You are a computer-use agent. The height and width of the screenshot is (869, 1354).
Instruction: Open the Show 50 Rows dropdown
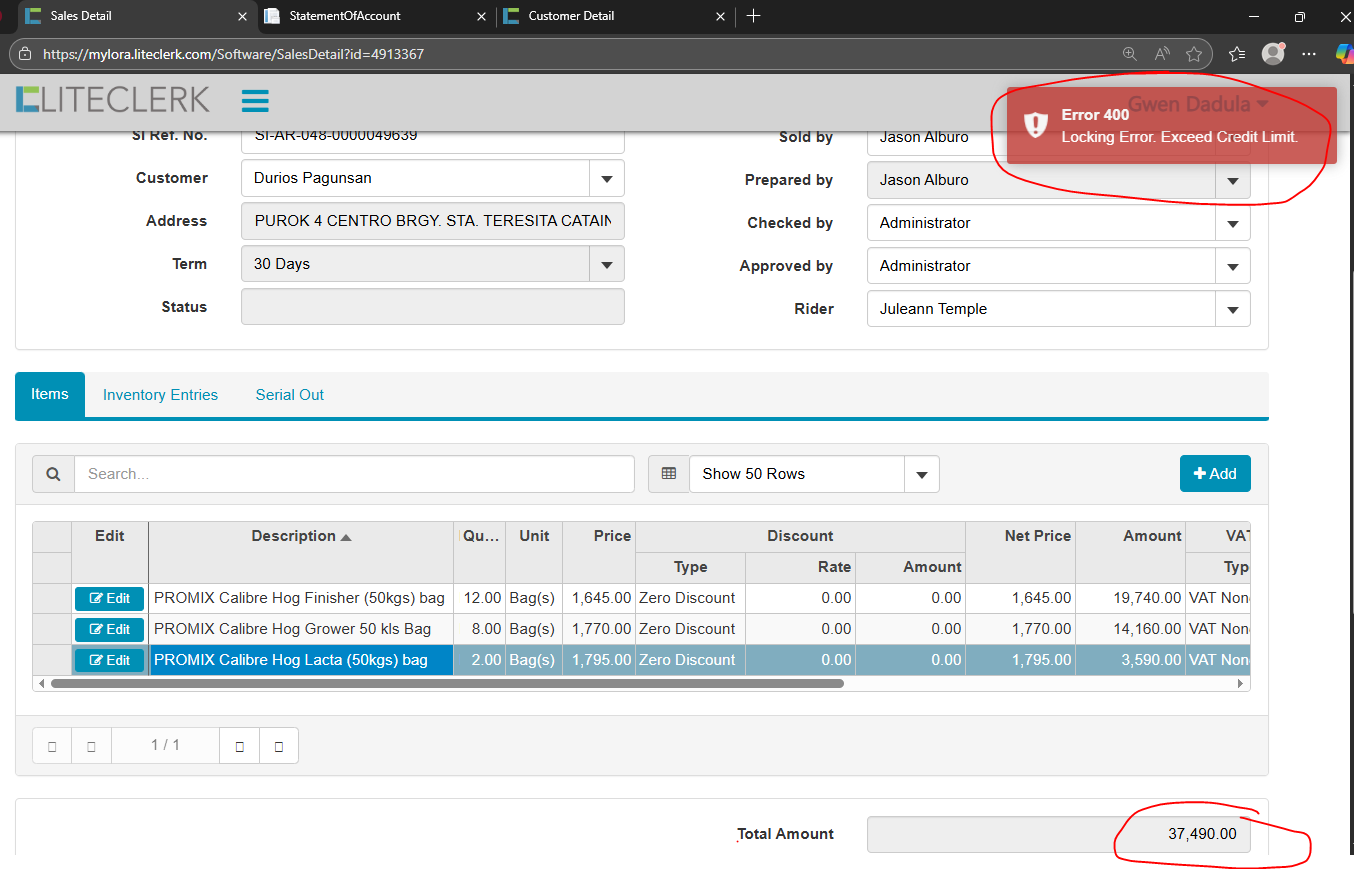click(x=921, y=474)
